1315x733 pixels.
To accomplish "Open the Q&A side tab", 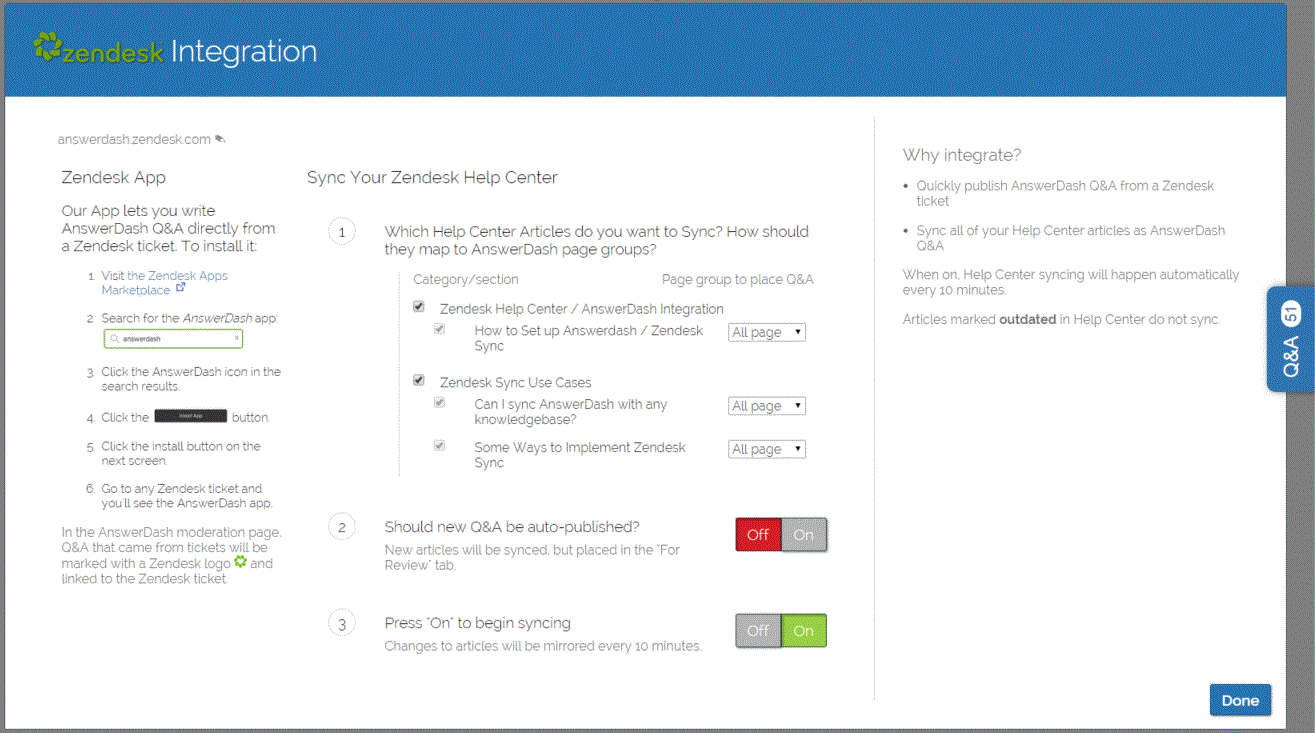I will (x=1291, y=339).
